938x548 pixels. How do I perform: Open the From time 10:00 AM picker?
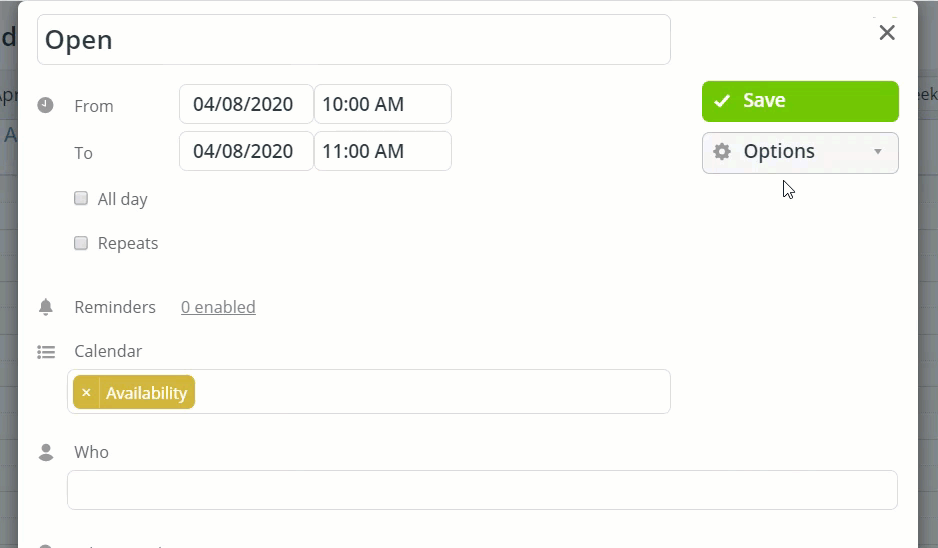coord(382,104)
